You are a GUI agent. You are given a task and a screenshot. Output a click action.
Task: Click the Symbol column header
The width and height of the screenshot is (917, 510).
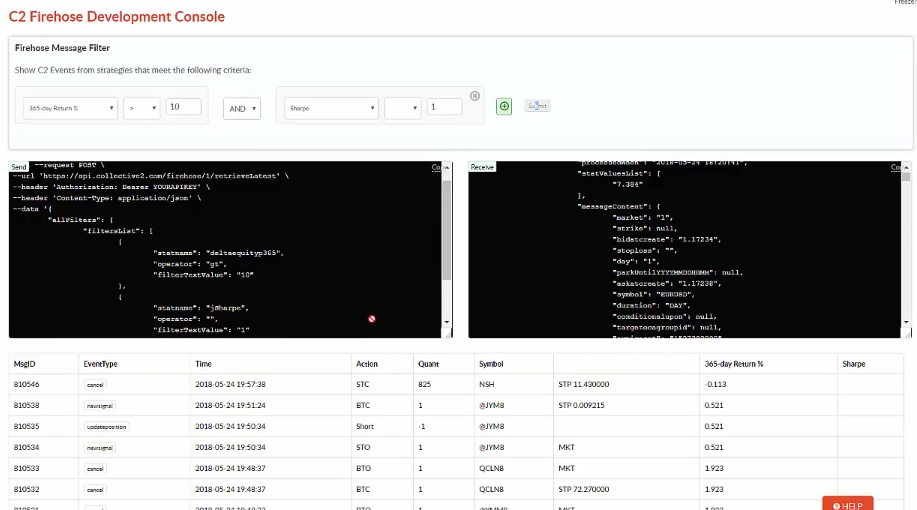coord(491,364)
